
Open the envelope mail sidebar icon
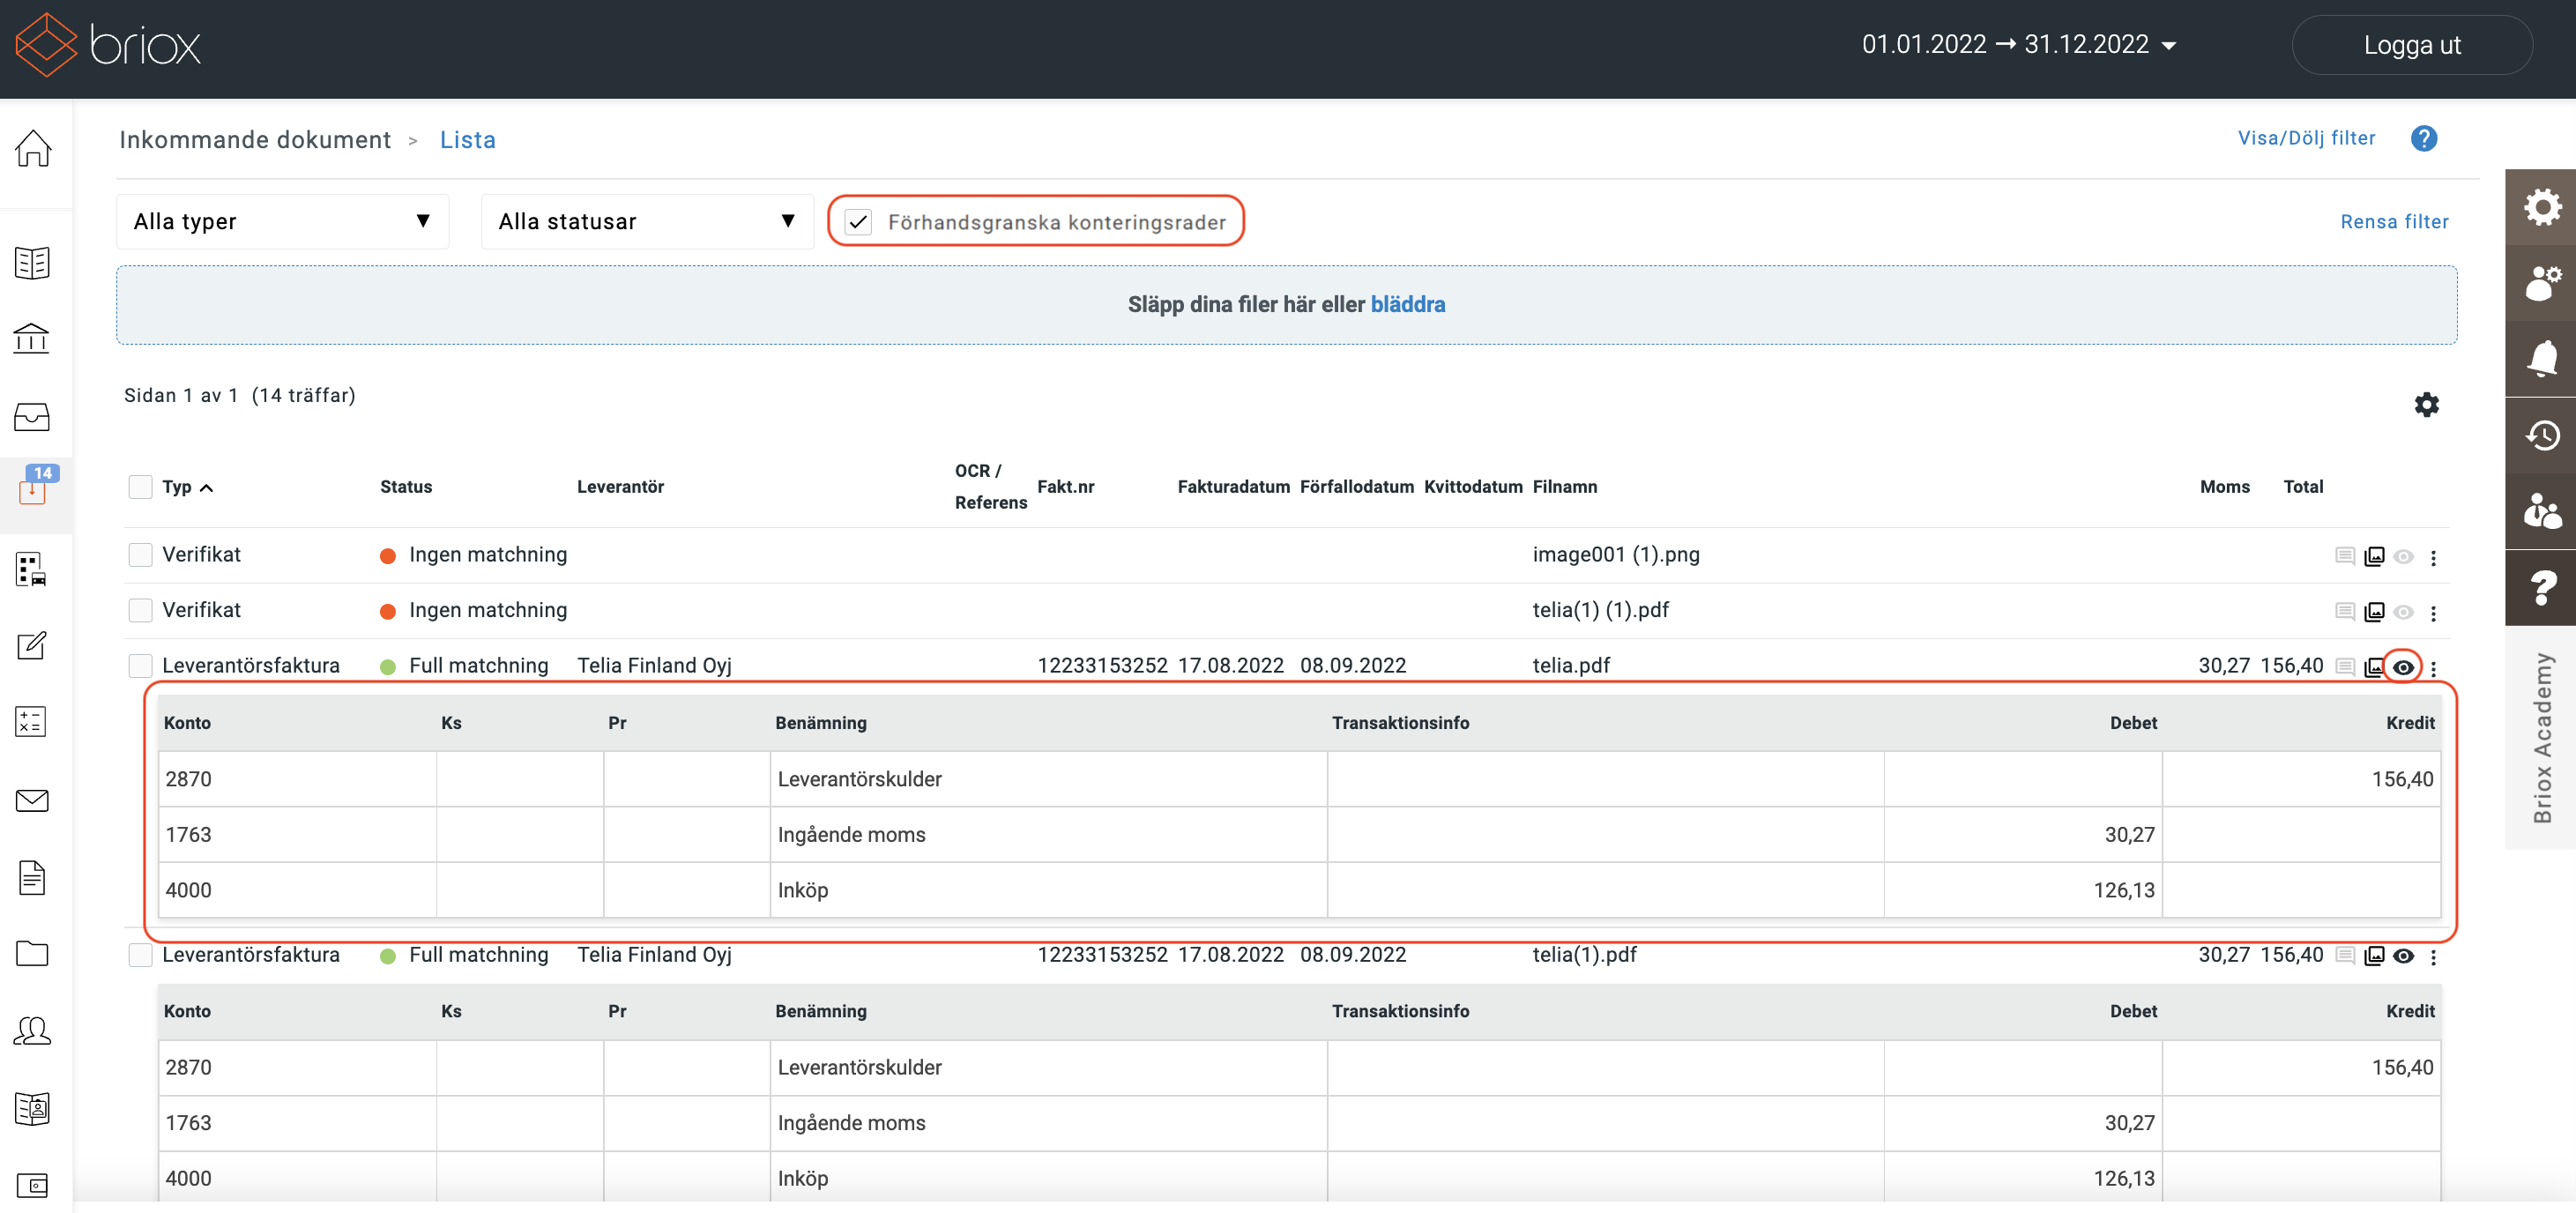point(32,800)
